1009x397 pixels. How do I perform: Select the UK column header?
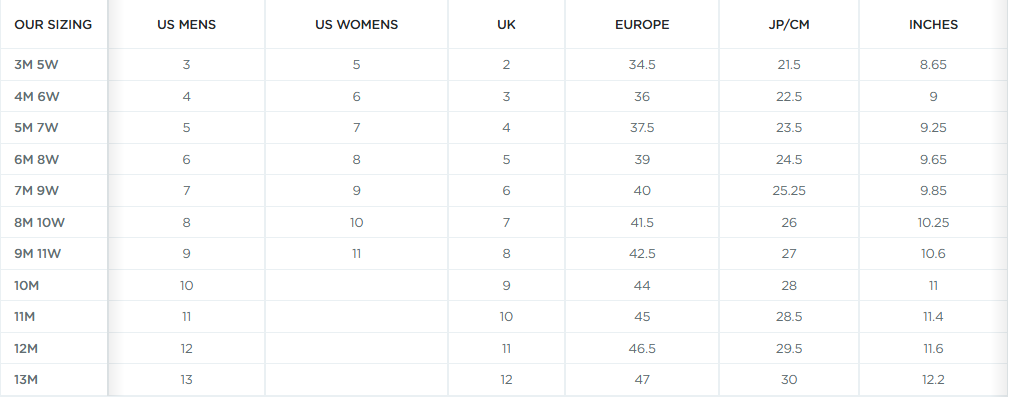coord(506,25)
